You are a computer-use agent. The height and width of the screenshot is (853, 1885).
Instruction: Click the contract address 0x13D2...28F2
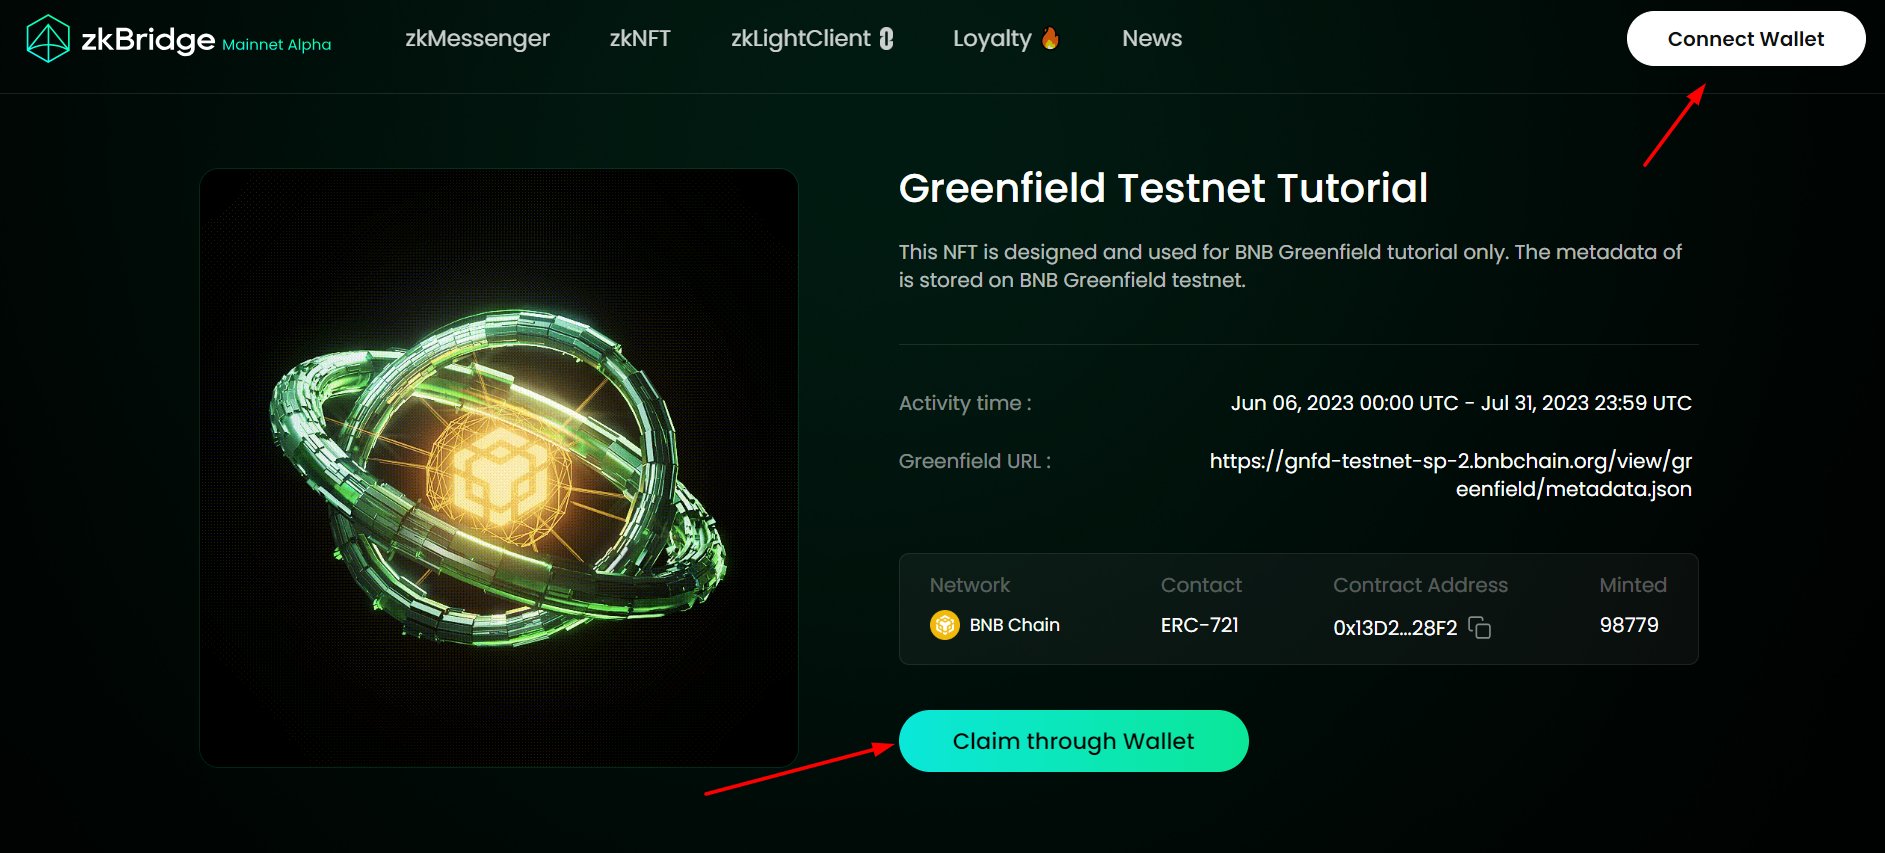1395,628
